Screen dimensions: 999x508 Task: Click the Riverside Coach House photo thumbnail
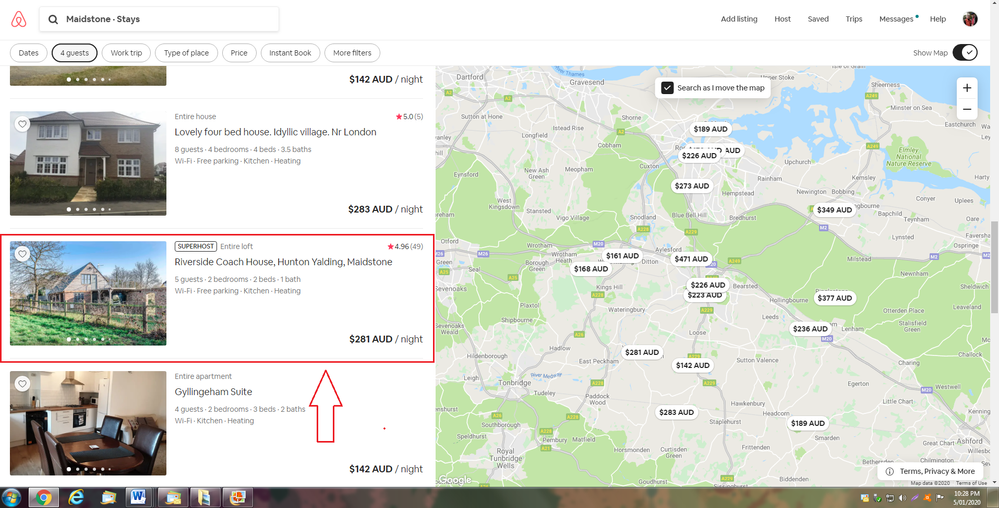88,293
